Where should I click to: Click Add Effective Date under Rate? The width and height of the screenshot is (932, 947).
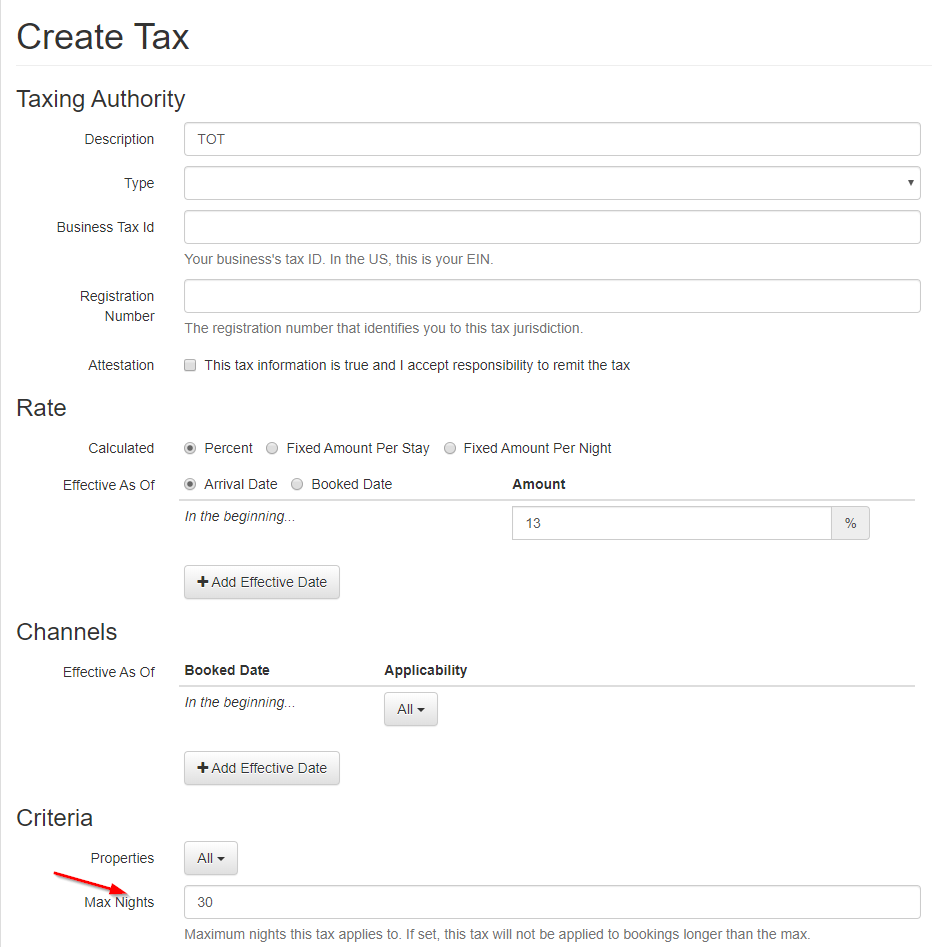[262, 582]
